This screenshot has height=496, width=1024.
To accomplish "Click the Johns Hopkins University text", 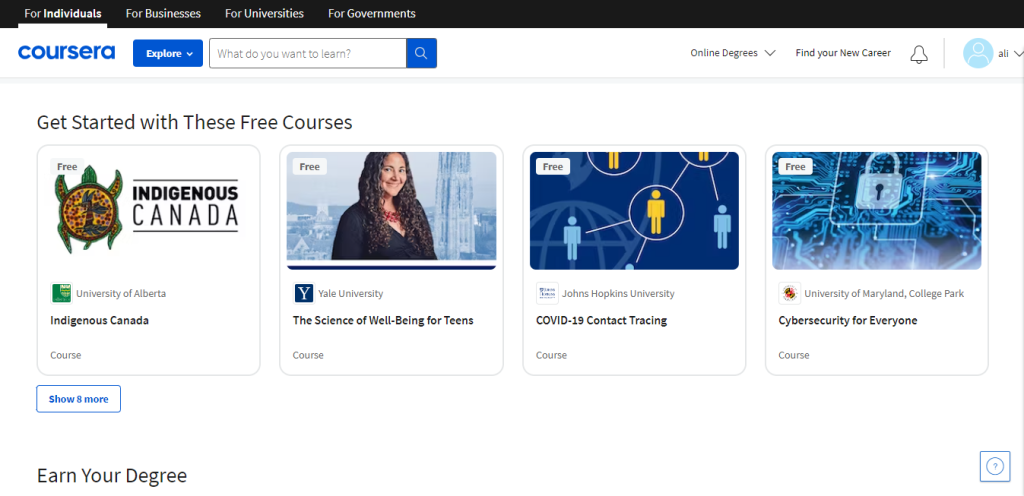I will pyautogui.click(x=618, y=294).
